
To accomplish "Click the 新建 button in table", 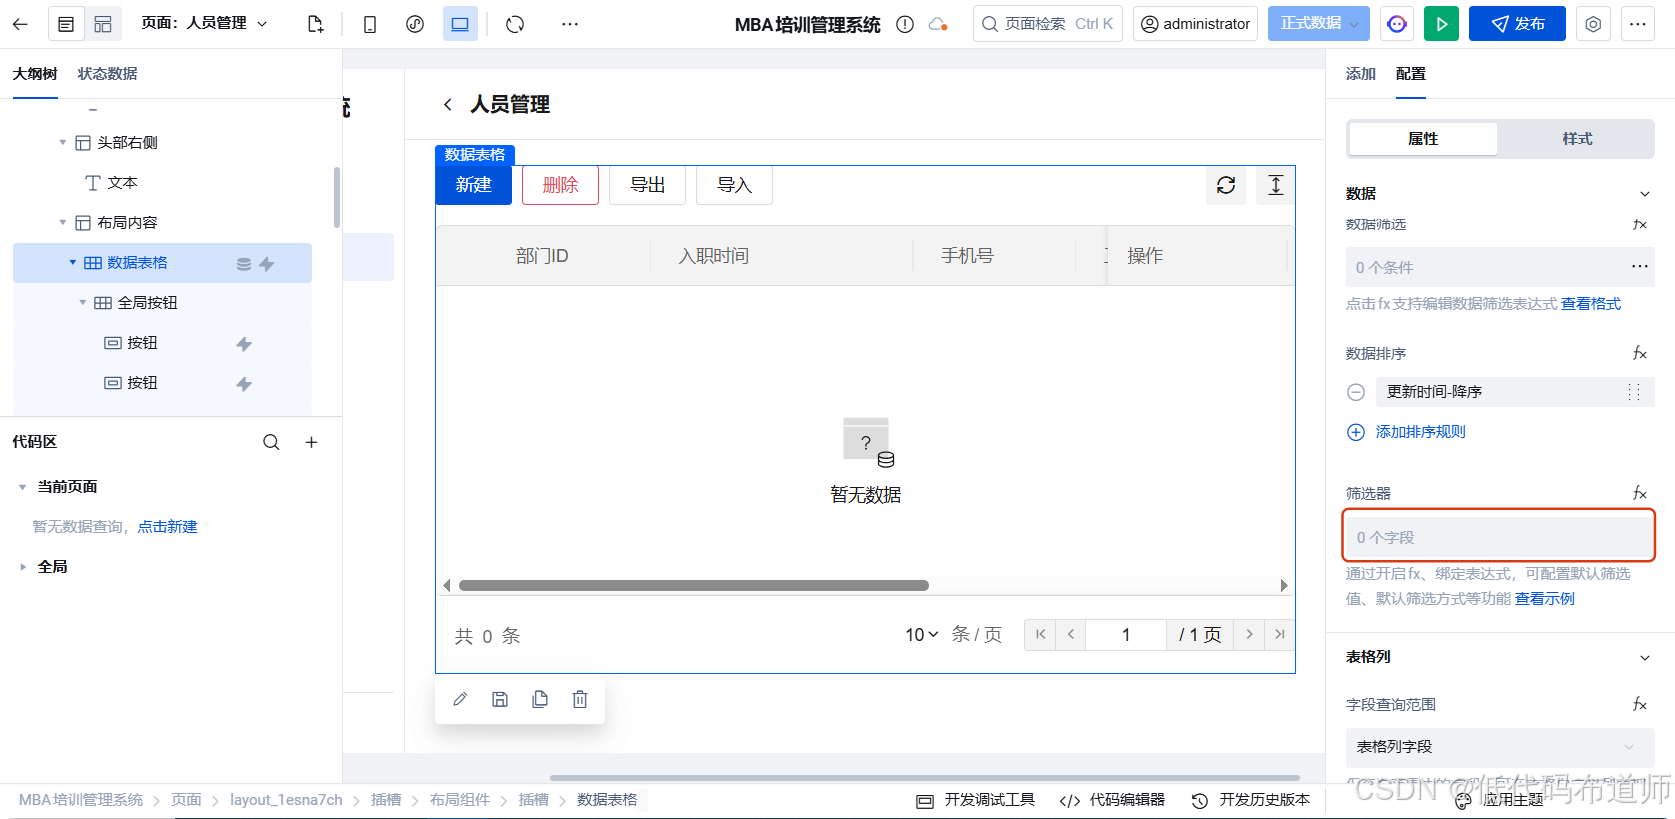I will click(474, 185).
